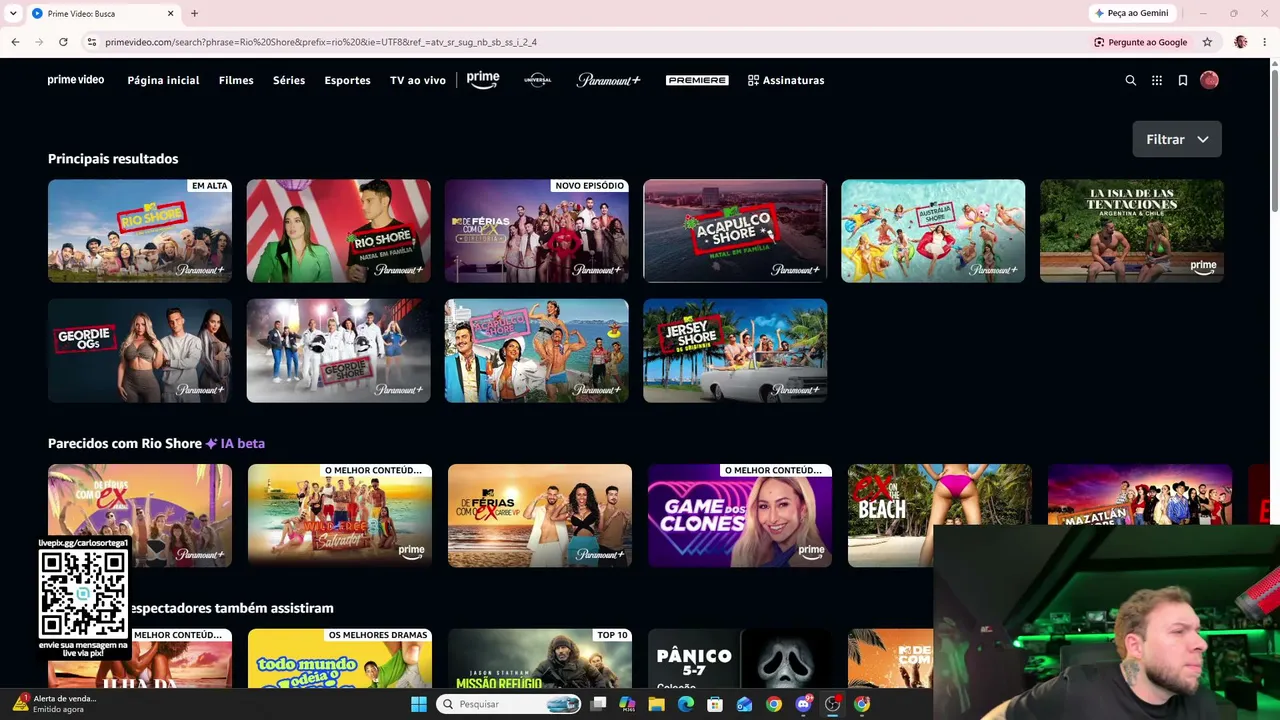Viewport: 1280px width, 720px height.
Task: Click the IA beta label
Action: [x=236, y=443]
